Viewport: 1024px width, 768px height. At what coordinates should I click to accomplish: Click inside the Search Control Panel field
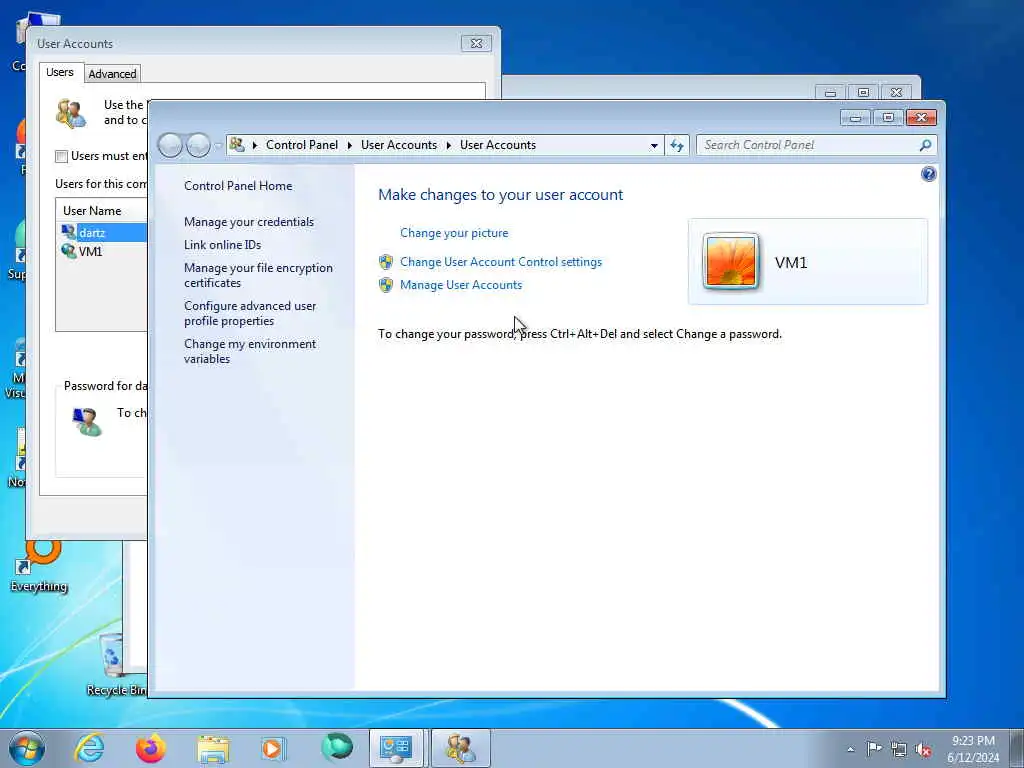point(807,145)
